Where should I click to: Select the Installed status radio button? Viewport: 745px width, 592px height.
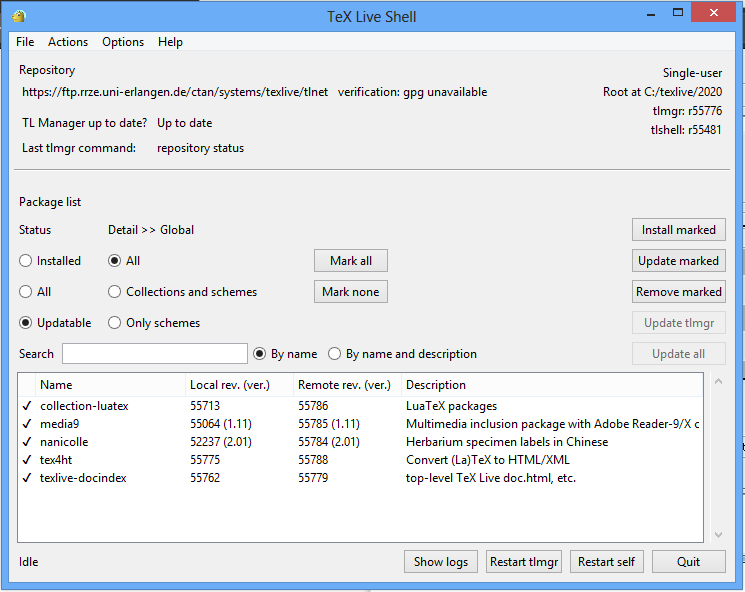coord(25,261)
